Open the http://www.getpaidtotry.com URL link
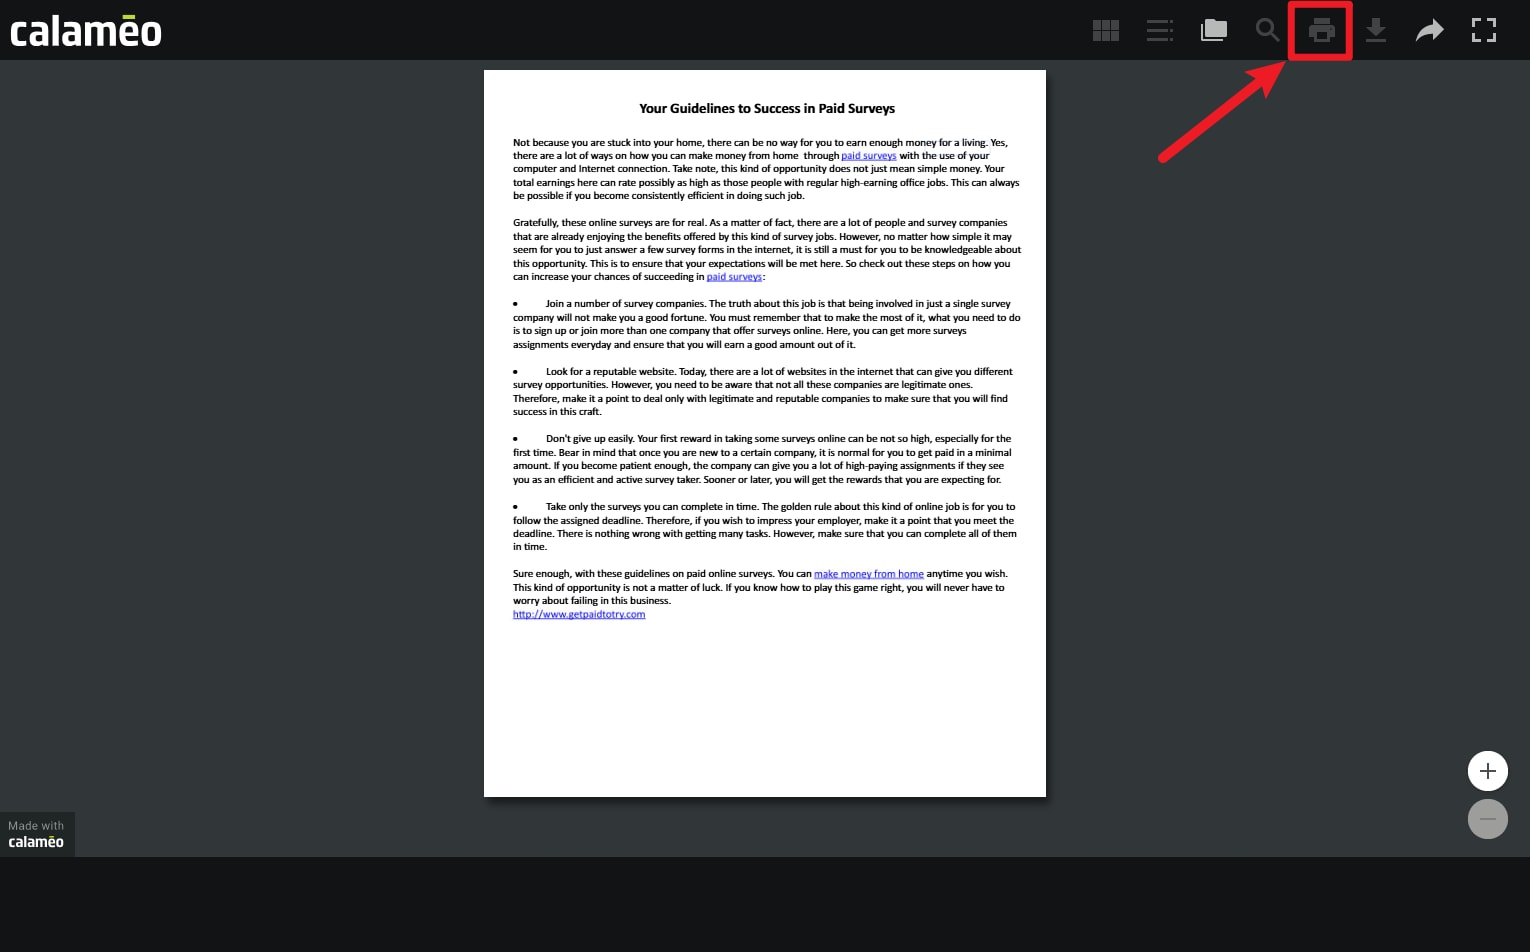1530x952 pixels. tap(579, 615)
